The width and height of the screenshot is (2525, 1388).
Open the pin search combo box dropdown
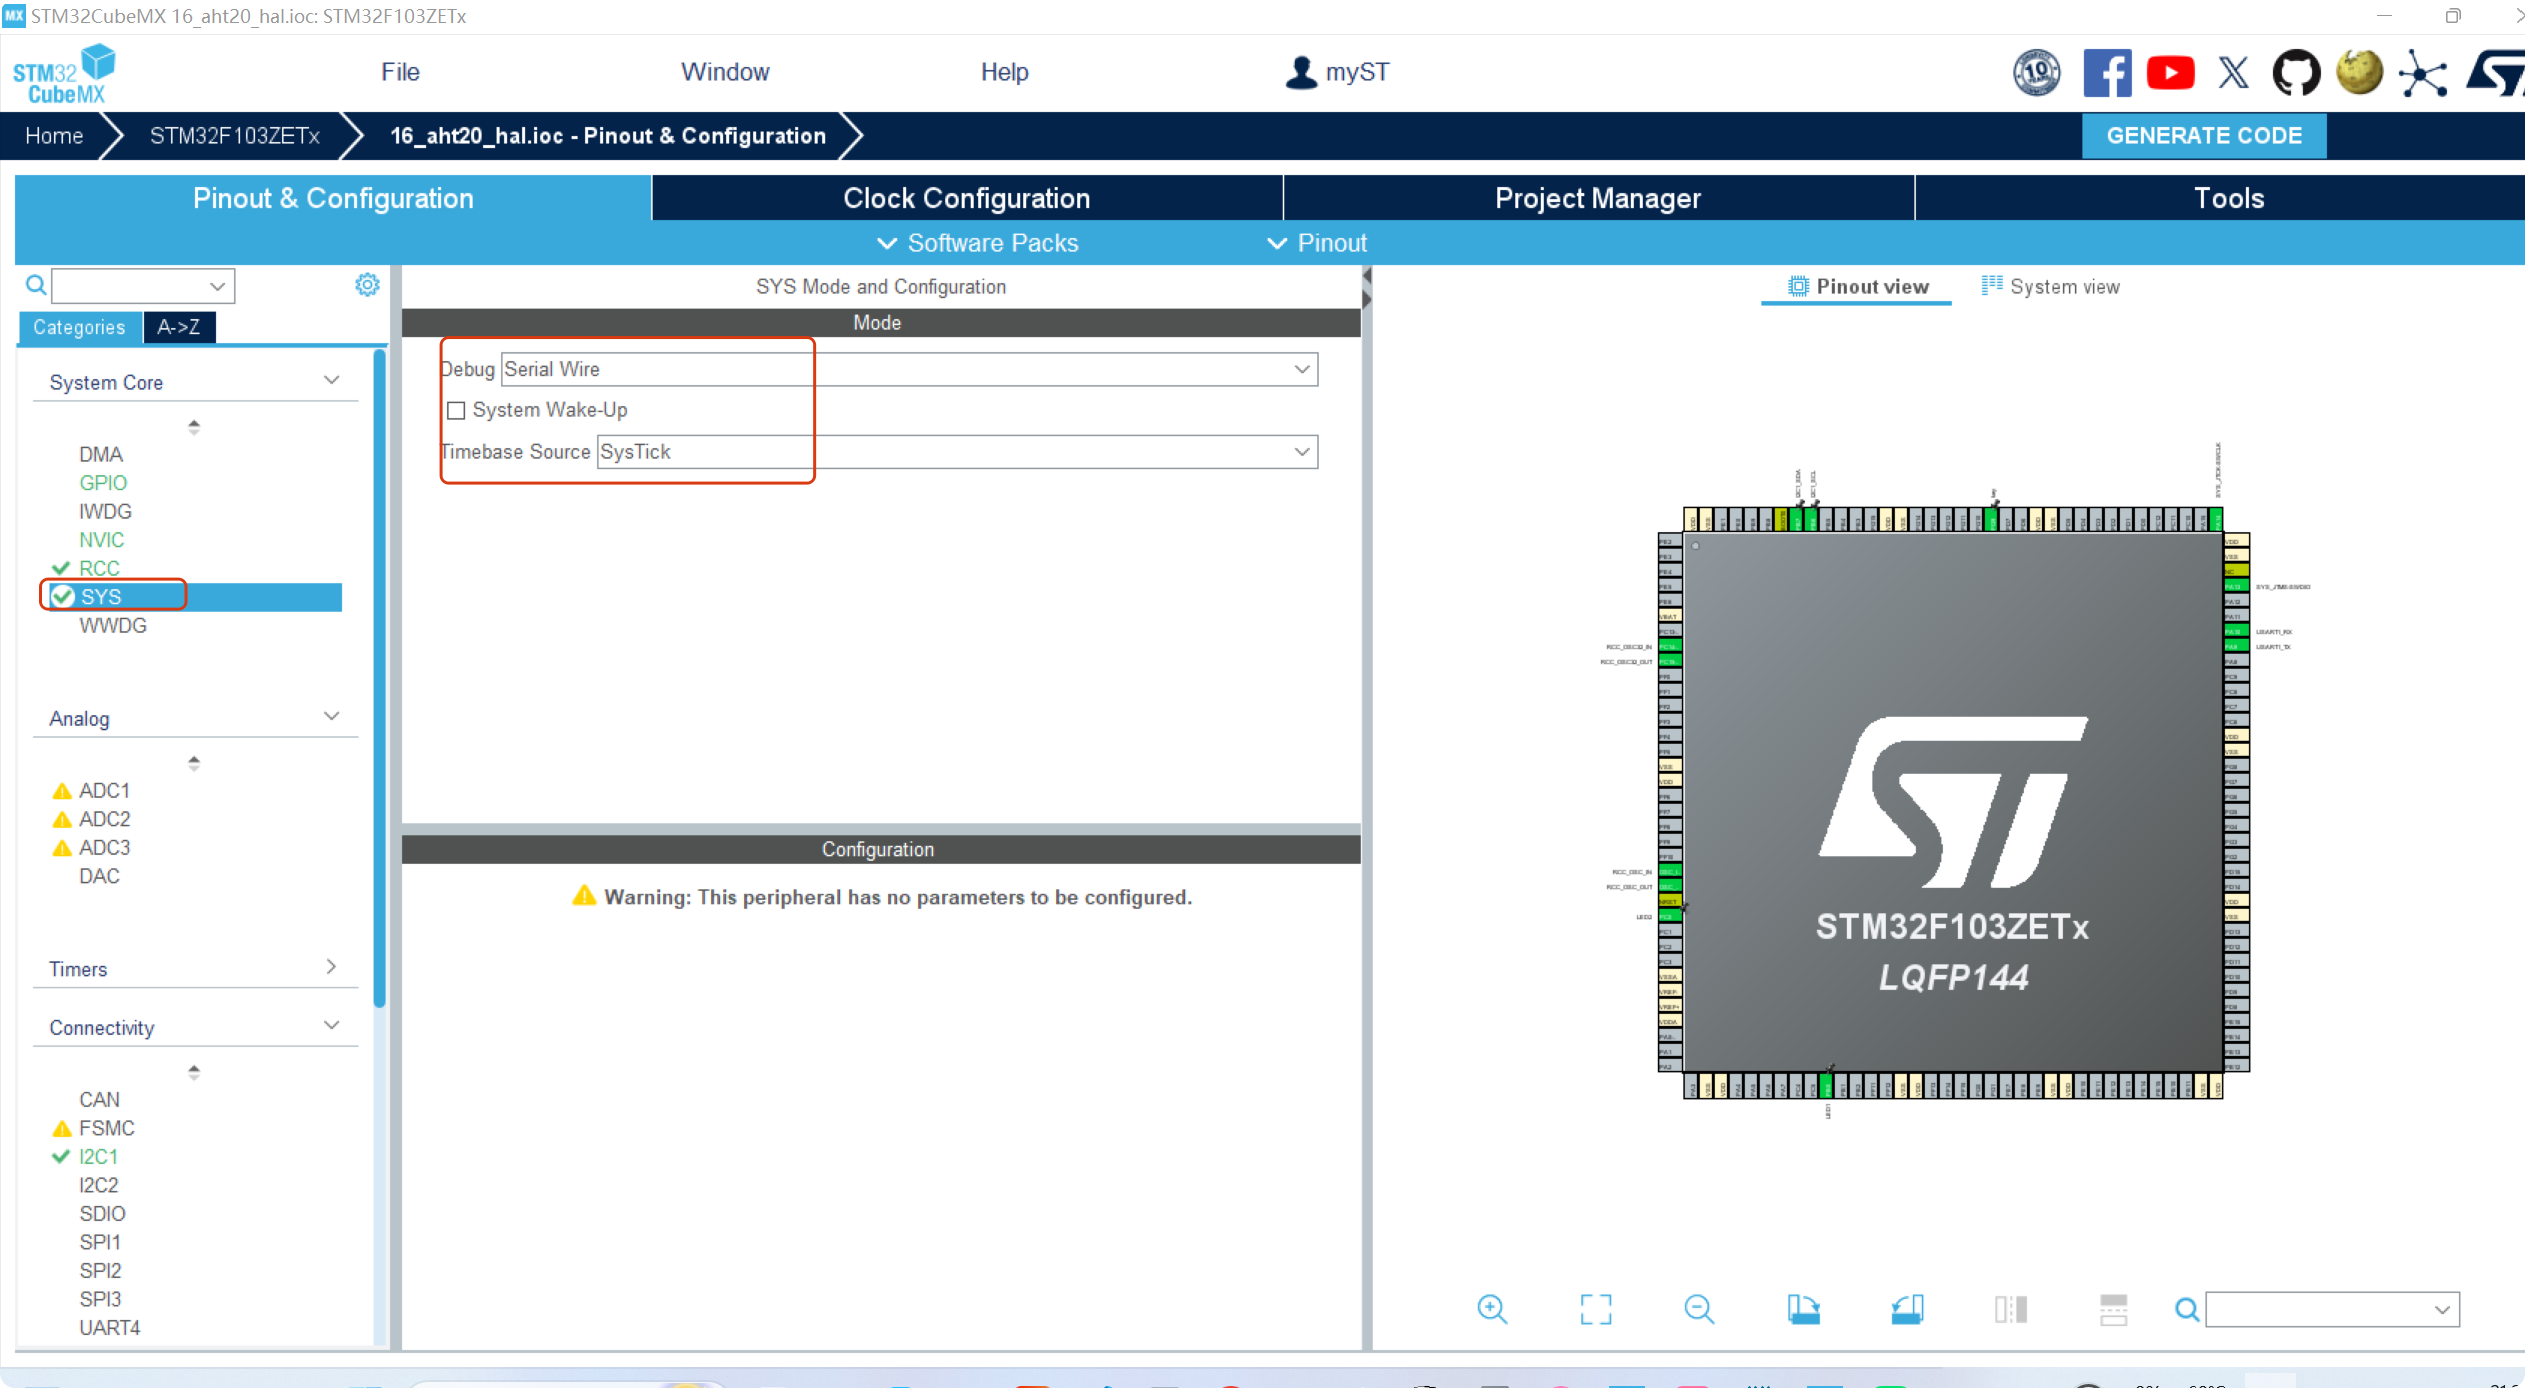click(x=2442, y=1310)
